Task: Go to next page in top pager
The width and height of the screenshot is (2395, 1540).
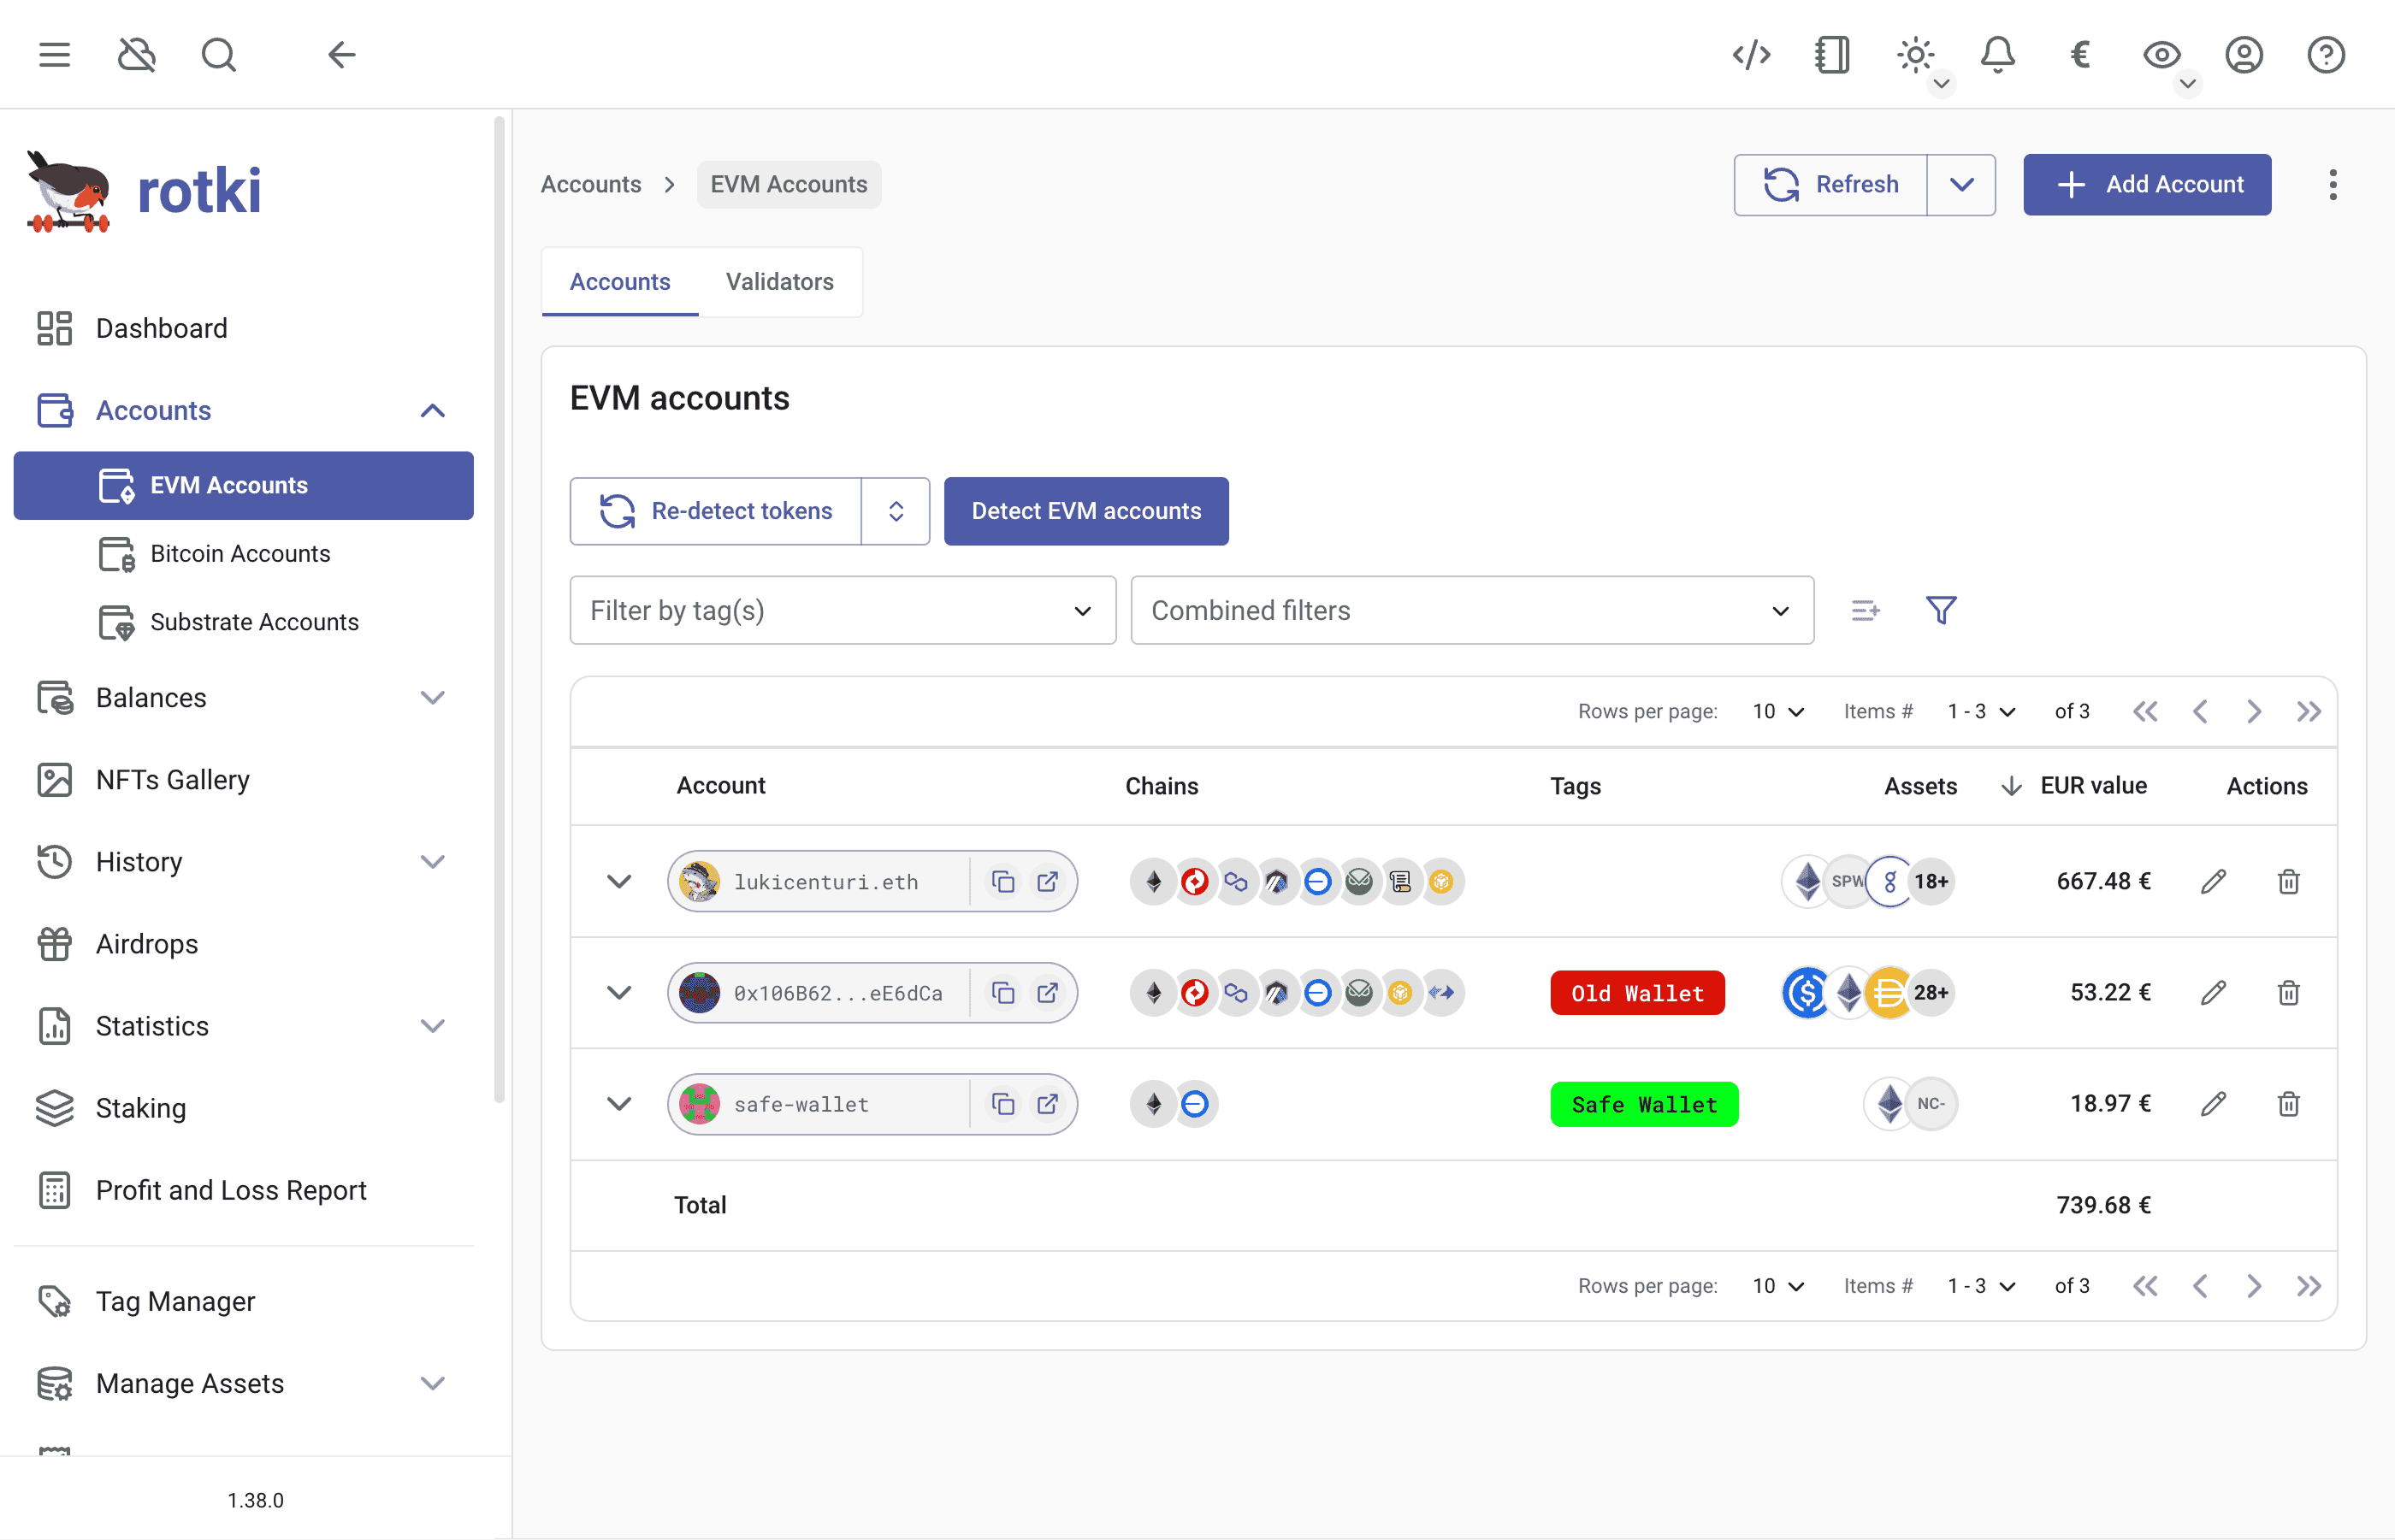Action: tap(2254, 712)
